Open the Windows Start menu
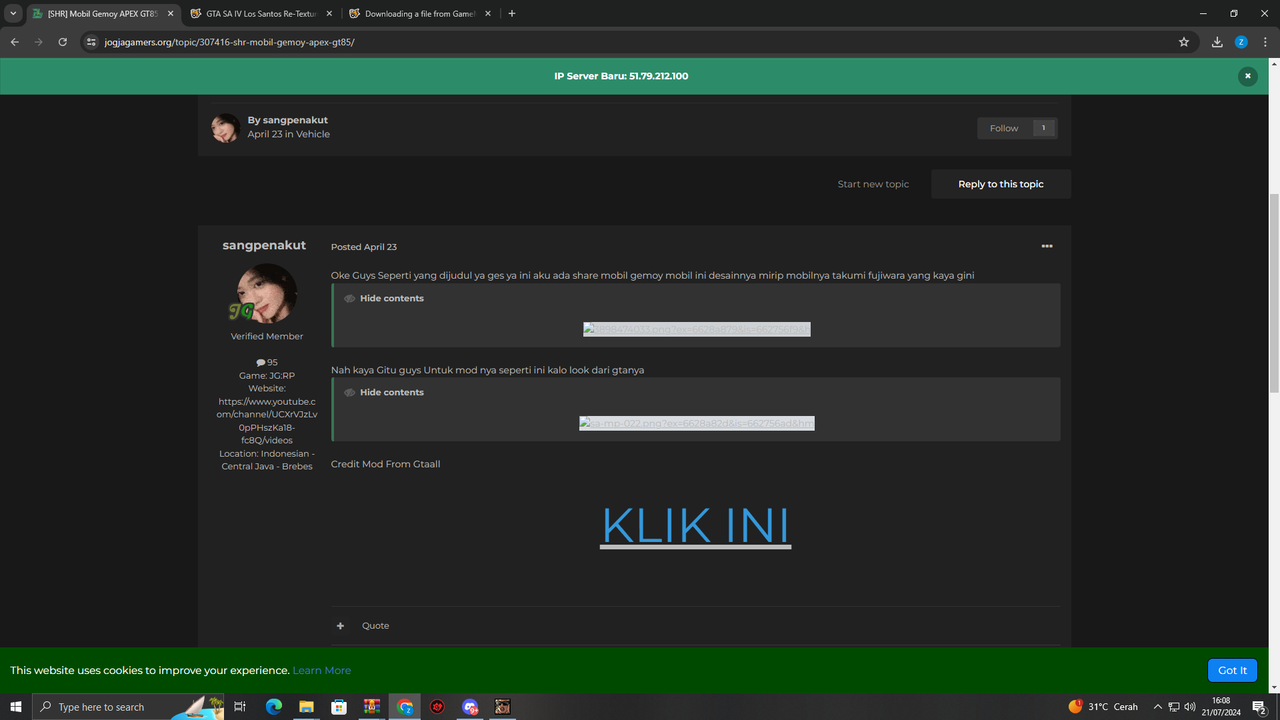Viewport: 1280px width, 720px height. [16, 707]
